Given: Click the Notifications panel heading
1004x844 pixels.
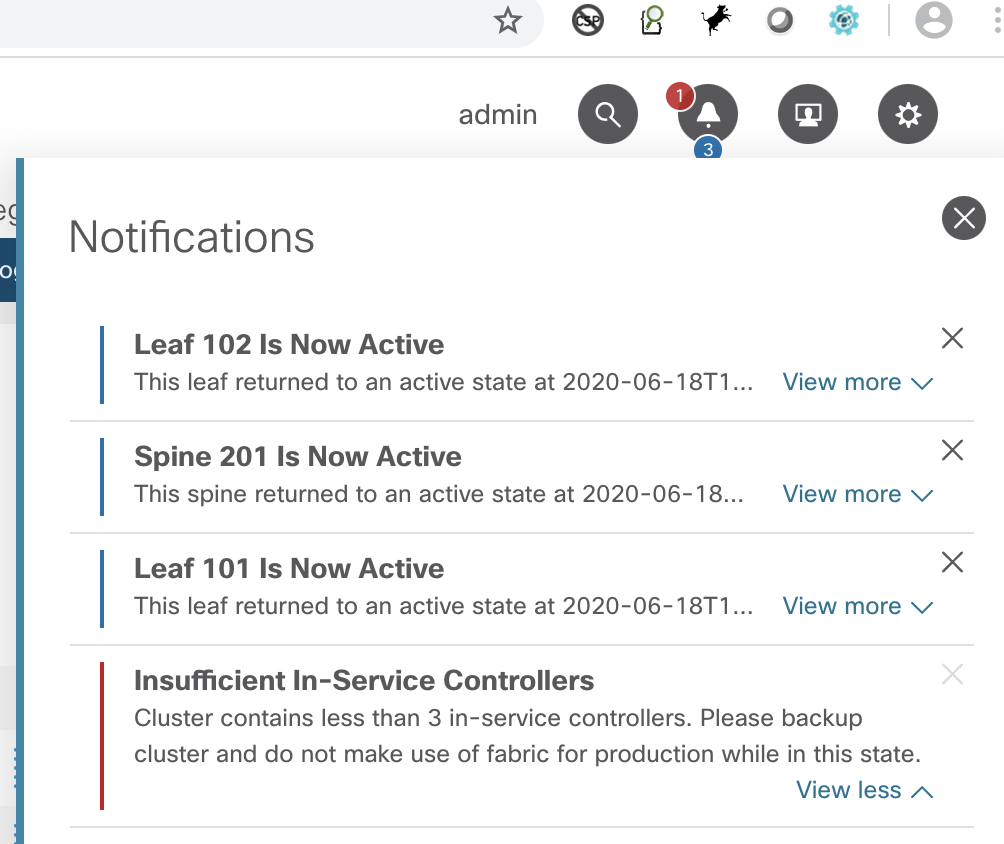Looking at the screenshot, I should (191, 237).
